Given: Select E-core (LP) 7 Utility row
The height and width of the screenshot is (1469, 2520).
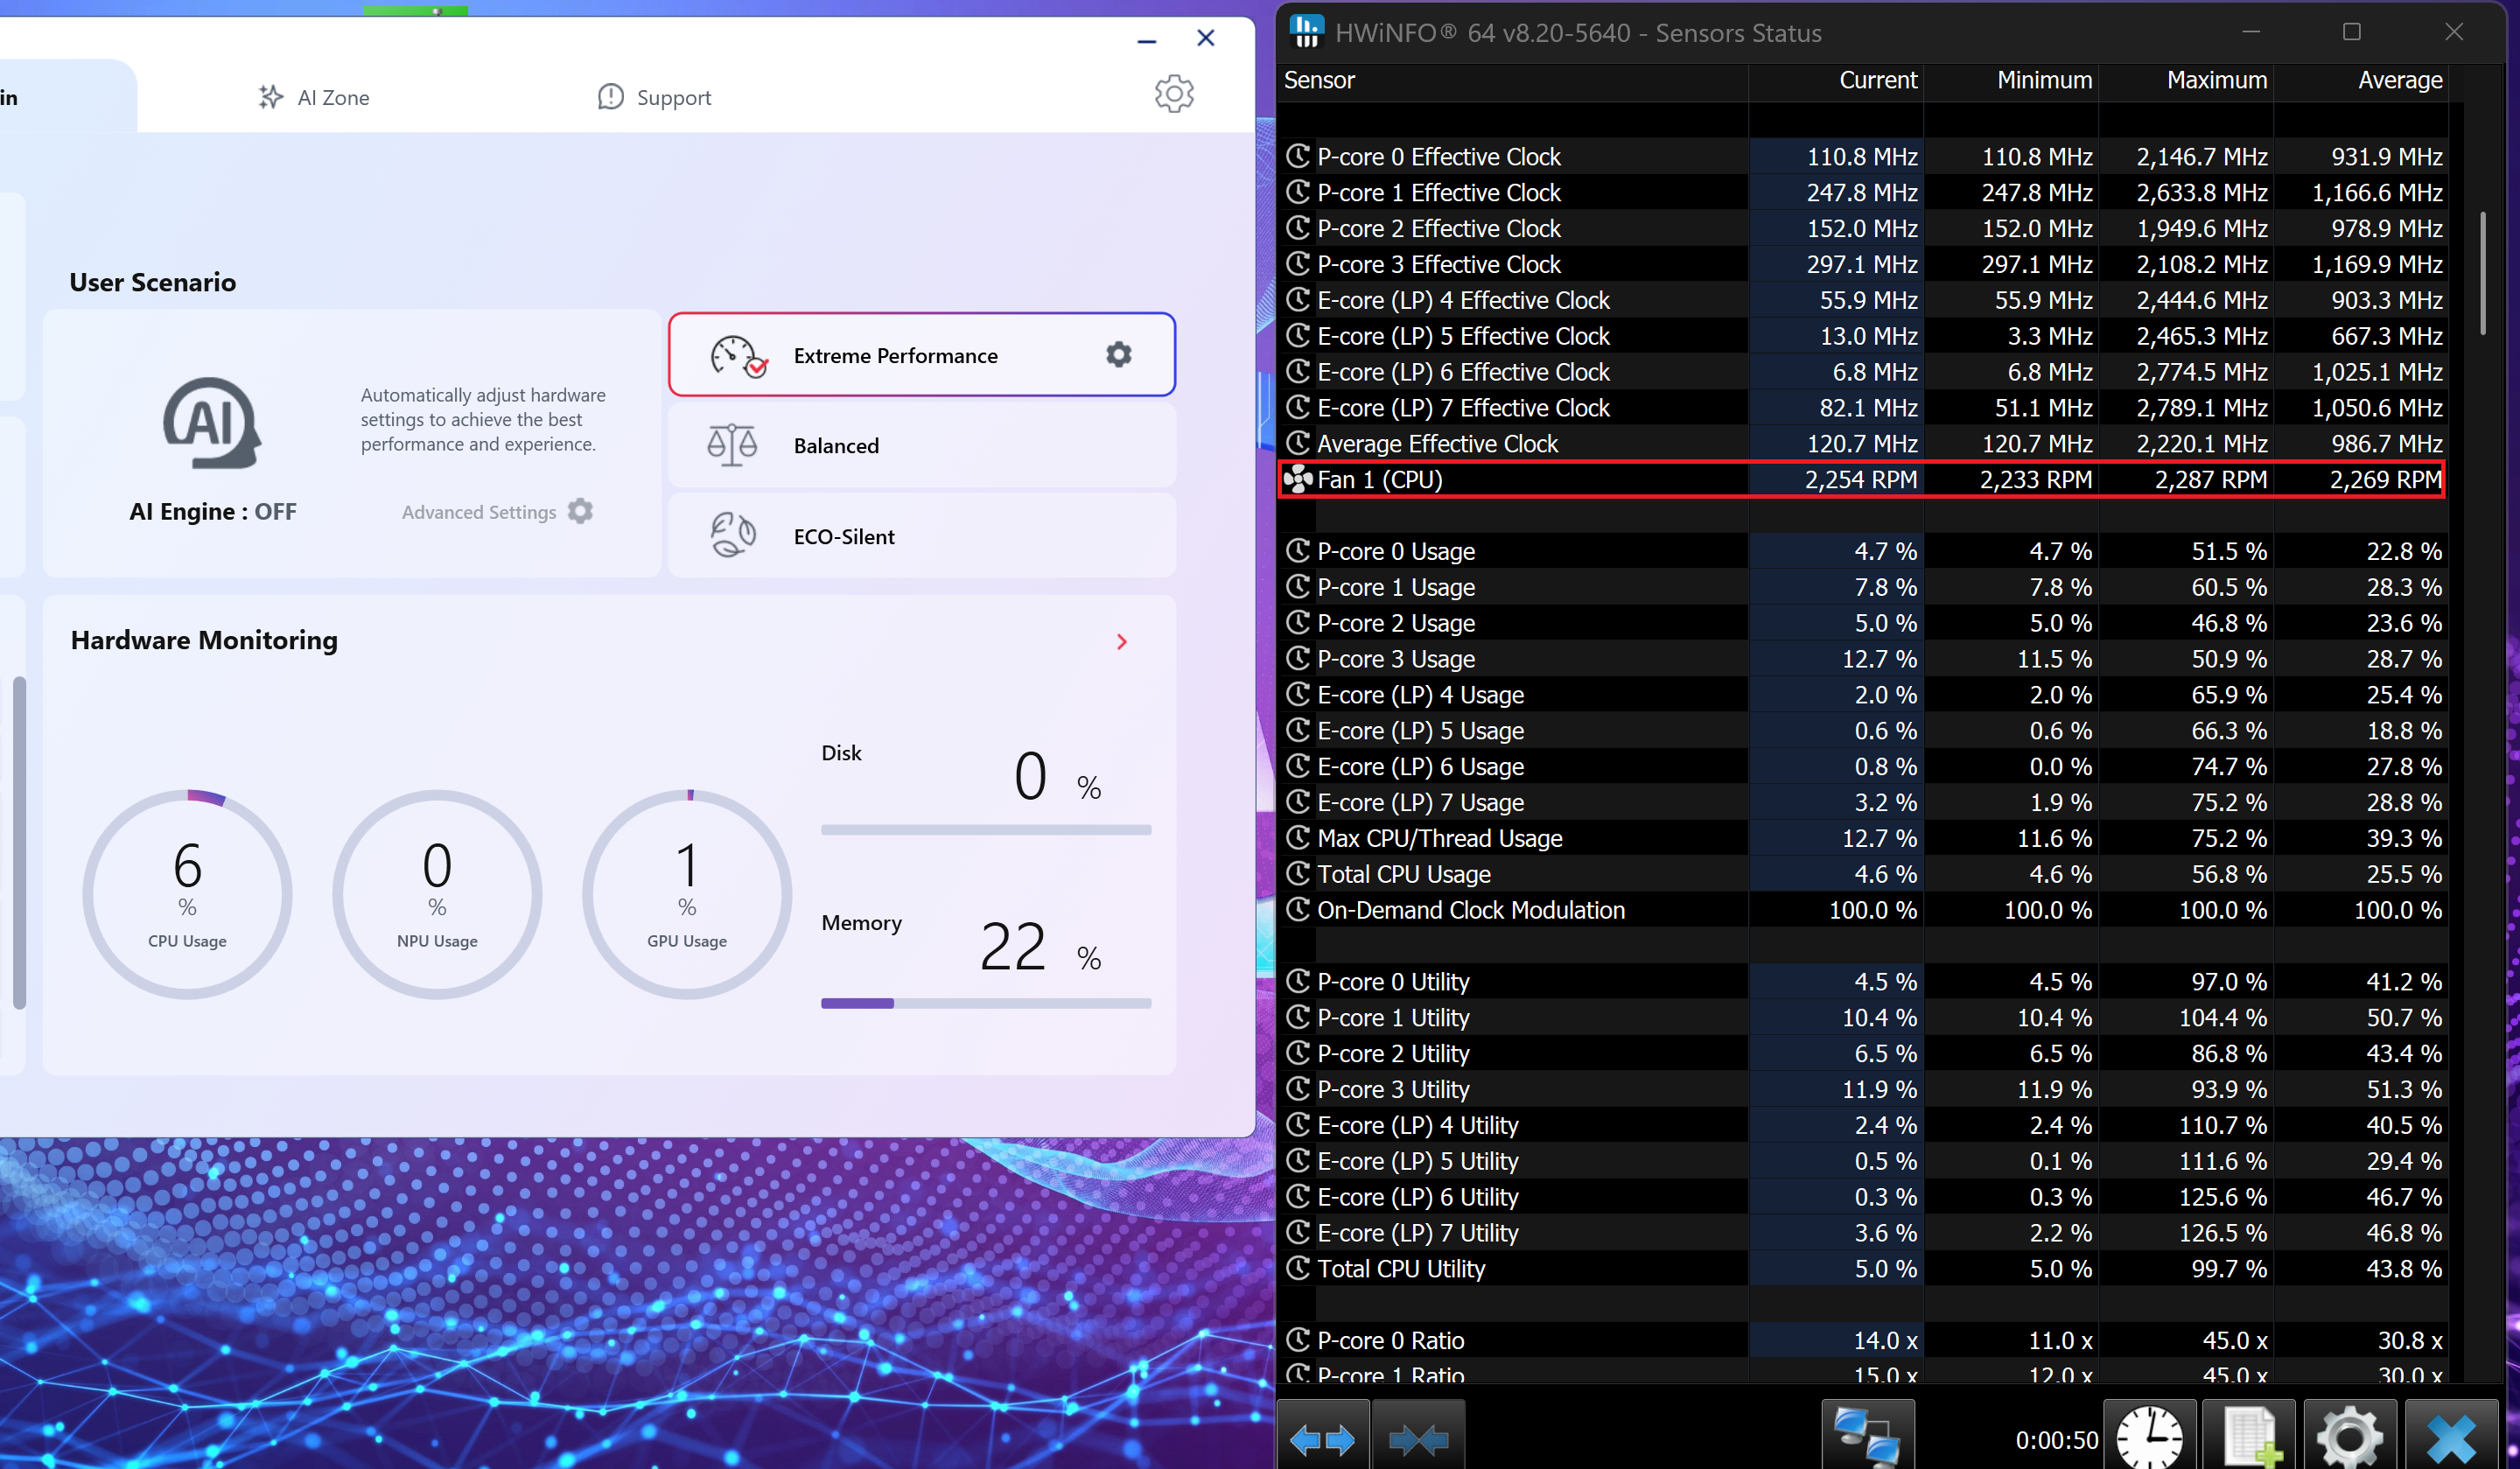Looking at the screenshot, I should click(1862, 1232).
